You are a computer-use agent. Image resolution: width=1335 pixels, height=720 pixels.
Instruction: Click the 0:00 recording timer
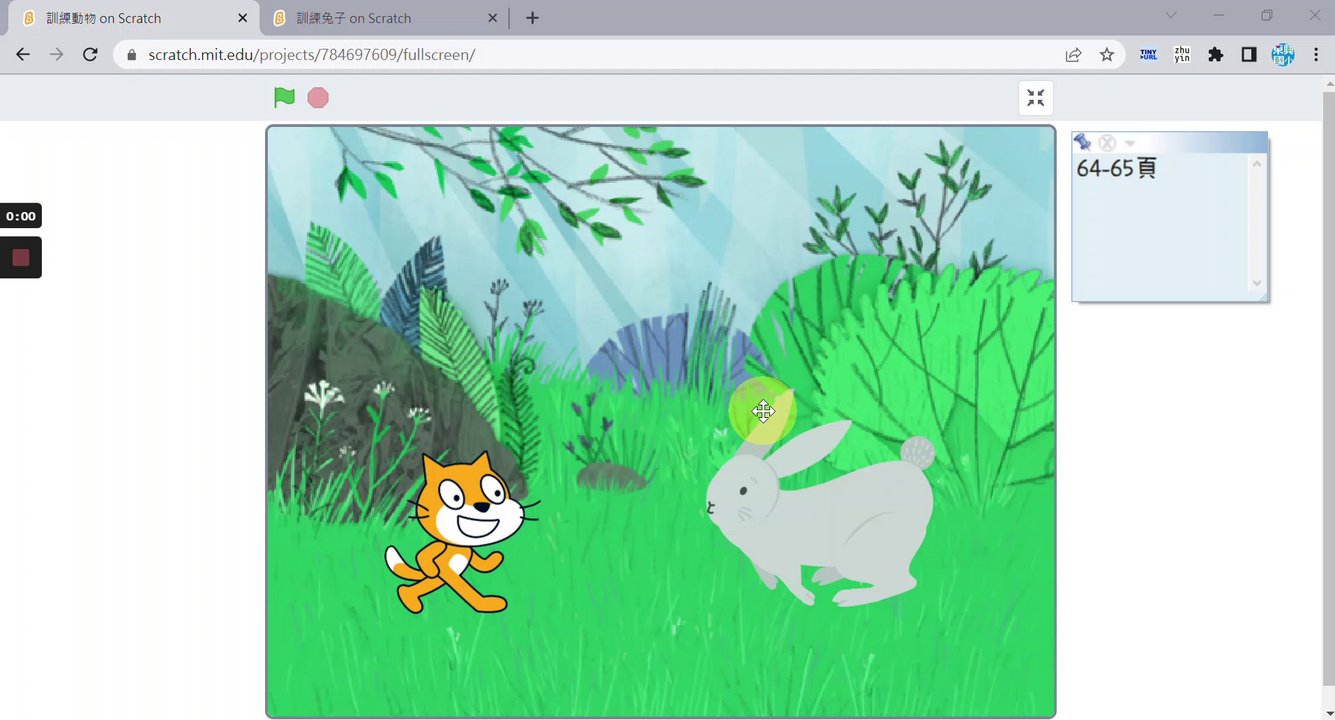[20, 216]
